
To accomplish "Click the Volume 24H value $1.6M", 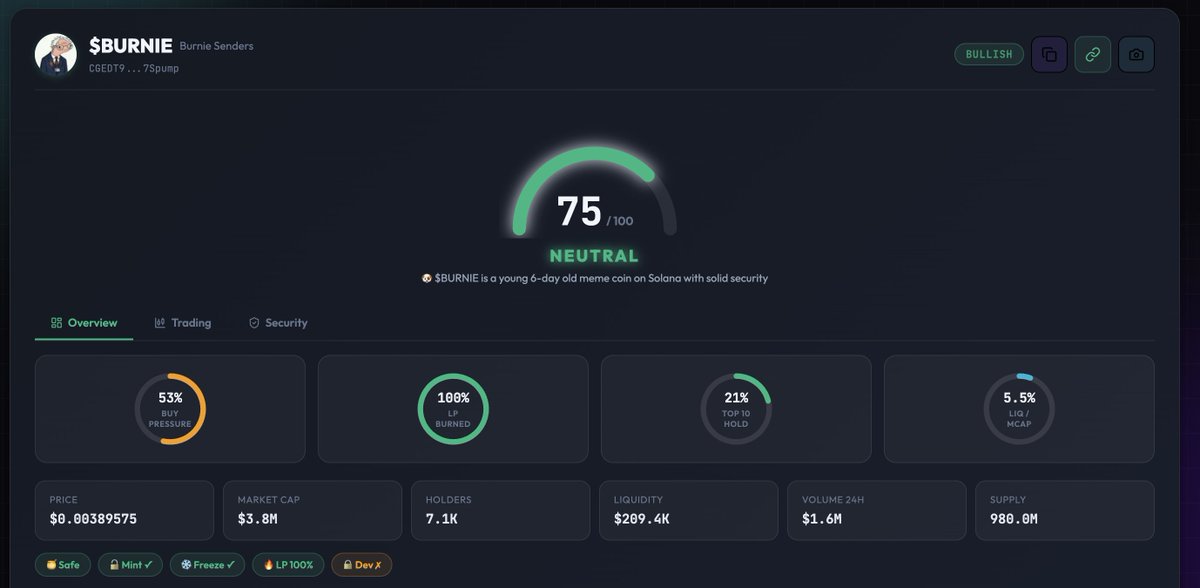I will point(822,519).
